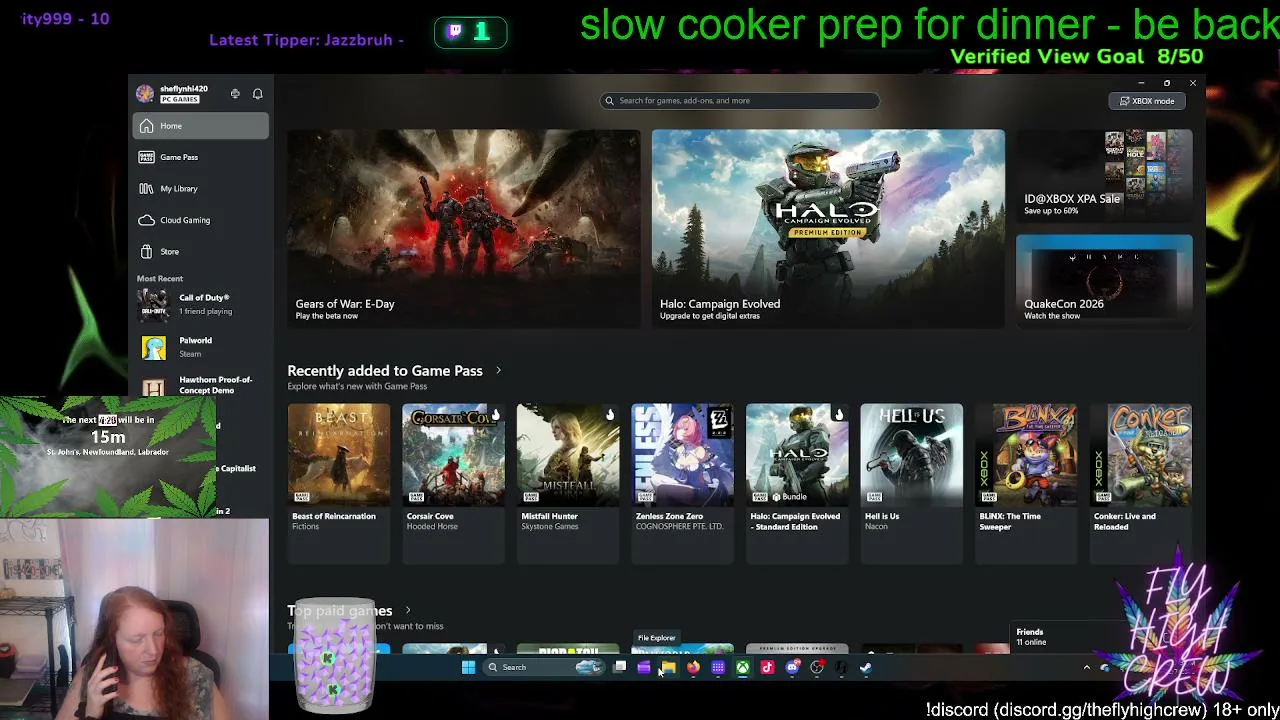Open My Library in the sidebar
The image size is (1280, 720).
200,188
